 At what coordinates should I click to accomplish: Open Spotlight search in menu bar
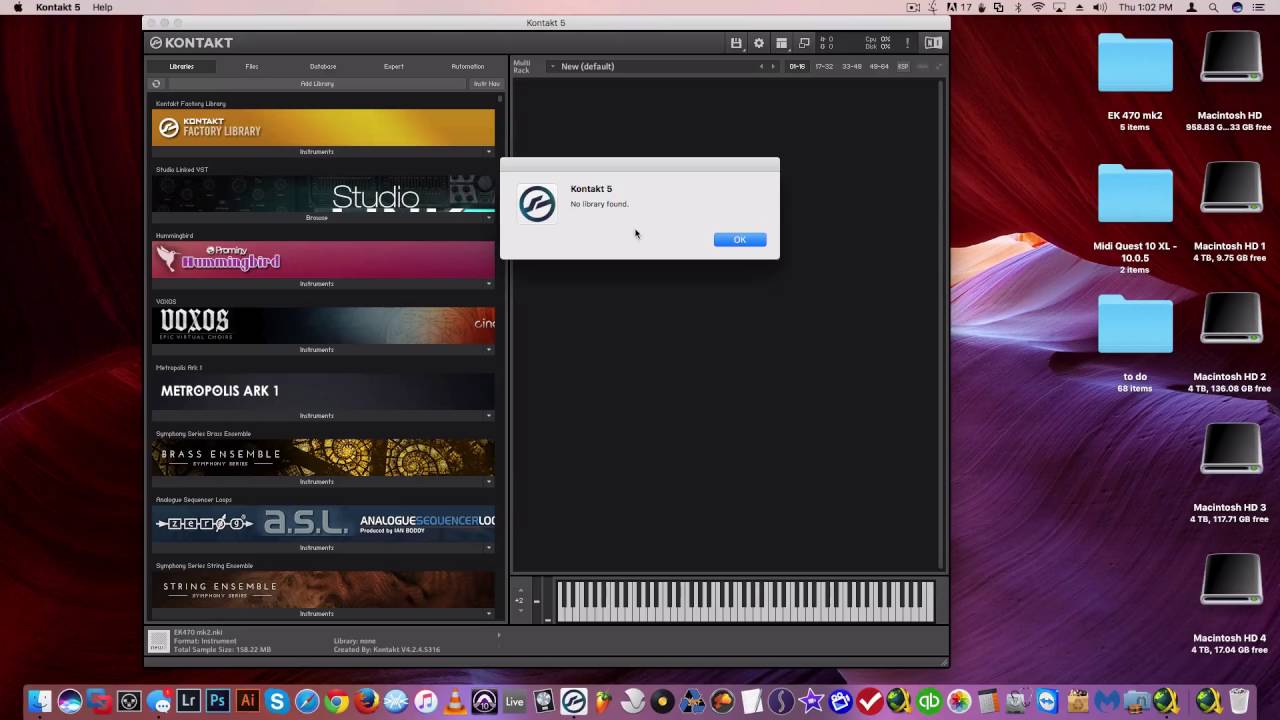pos(1213,7)
